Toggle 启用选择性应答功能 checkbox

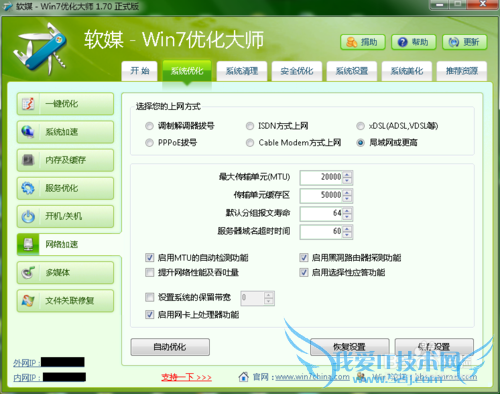pos(304,272)
